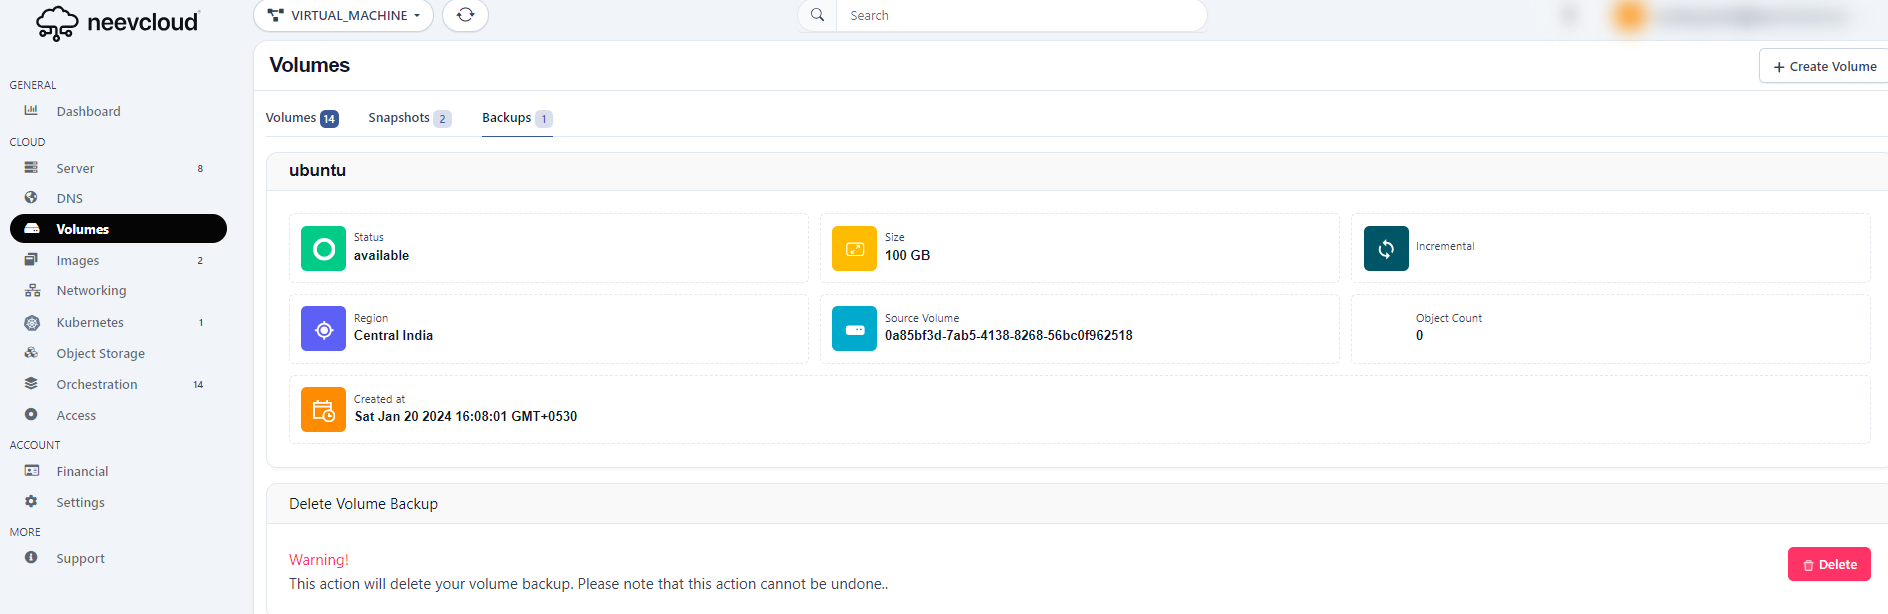Viewport: 1888px width, 614px height.
Task: Navigate to Support in the sidebar
Action: 80,558
